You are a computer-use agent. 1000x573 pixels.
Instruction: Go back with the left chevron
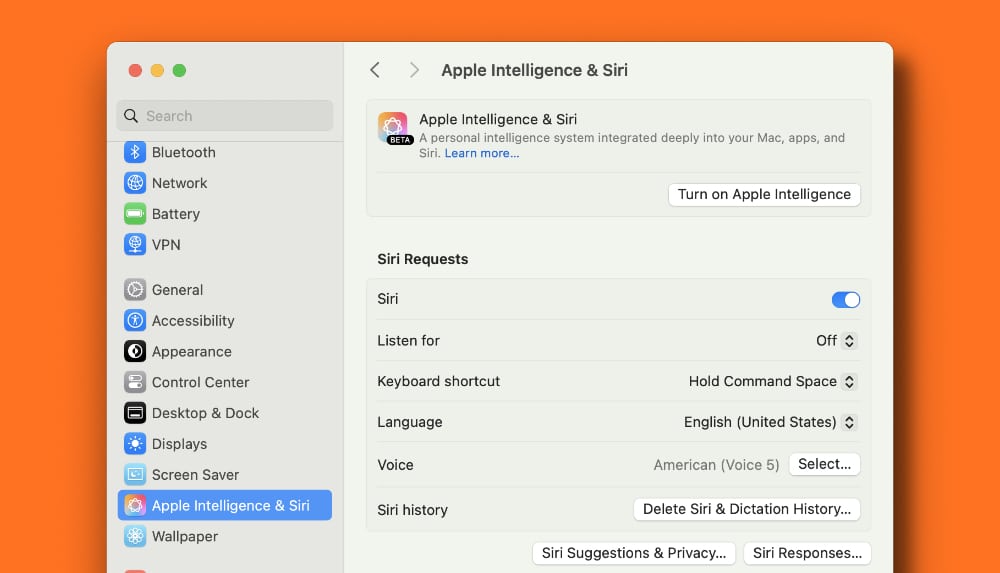(375, 70)
